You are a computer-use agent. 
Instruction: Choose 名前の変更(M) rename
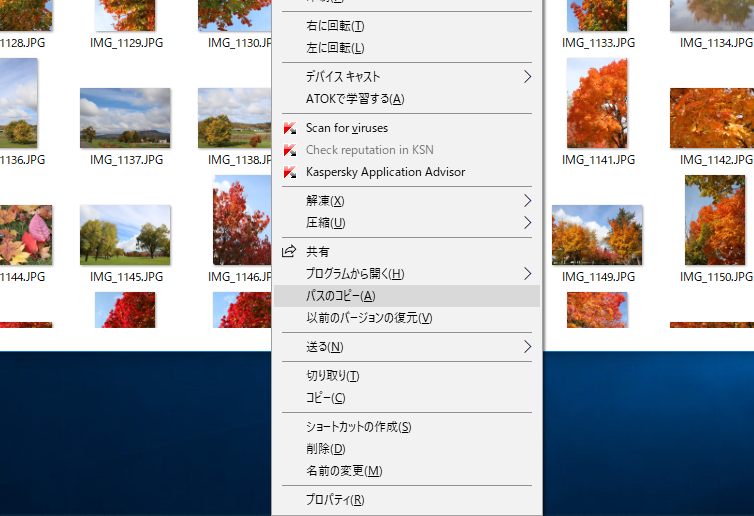pyautogui.click(x=407, y=471)
